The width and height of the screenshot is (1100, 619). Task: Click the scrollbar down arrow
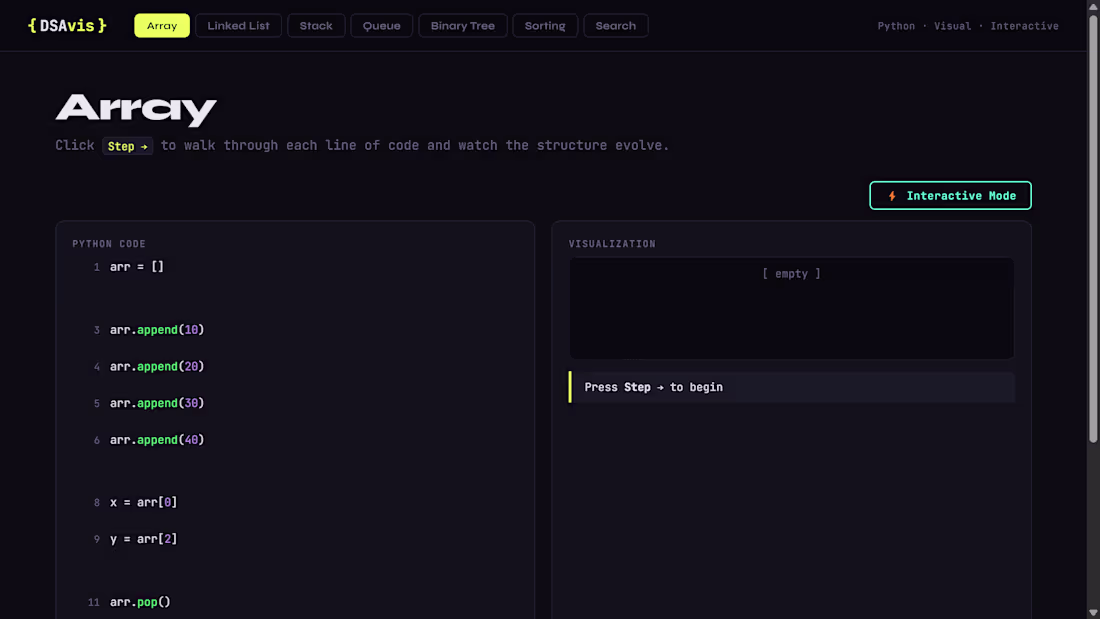[1093, 612]
